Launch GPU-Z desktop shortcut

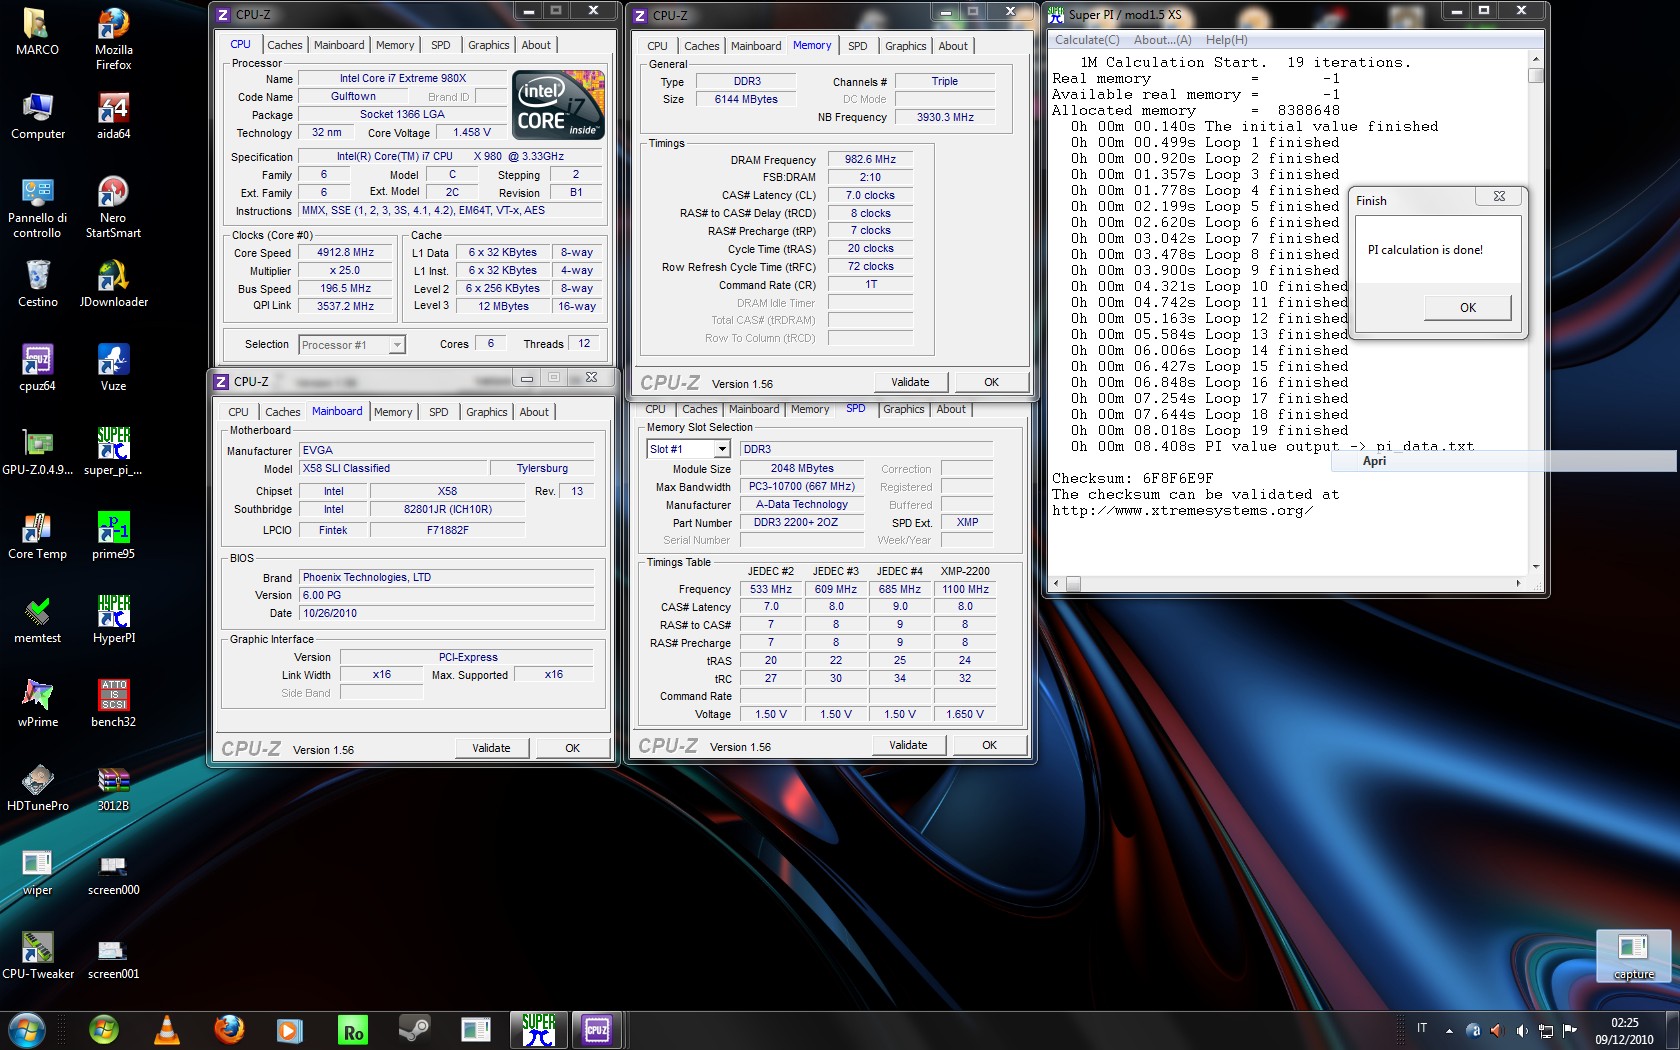(x=37, y=451)
